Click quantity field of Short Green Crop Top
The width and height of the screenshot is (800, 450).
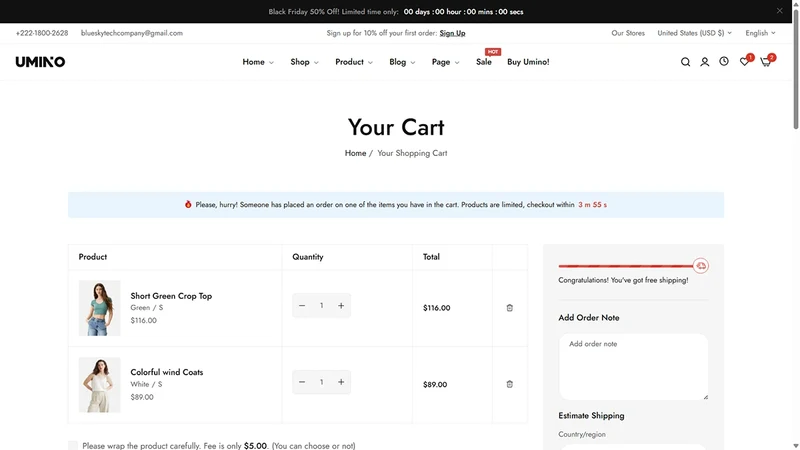(321, 306)
